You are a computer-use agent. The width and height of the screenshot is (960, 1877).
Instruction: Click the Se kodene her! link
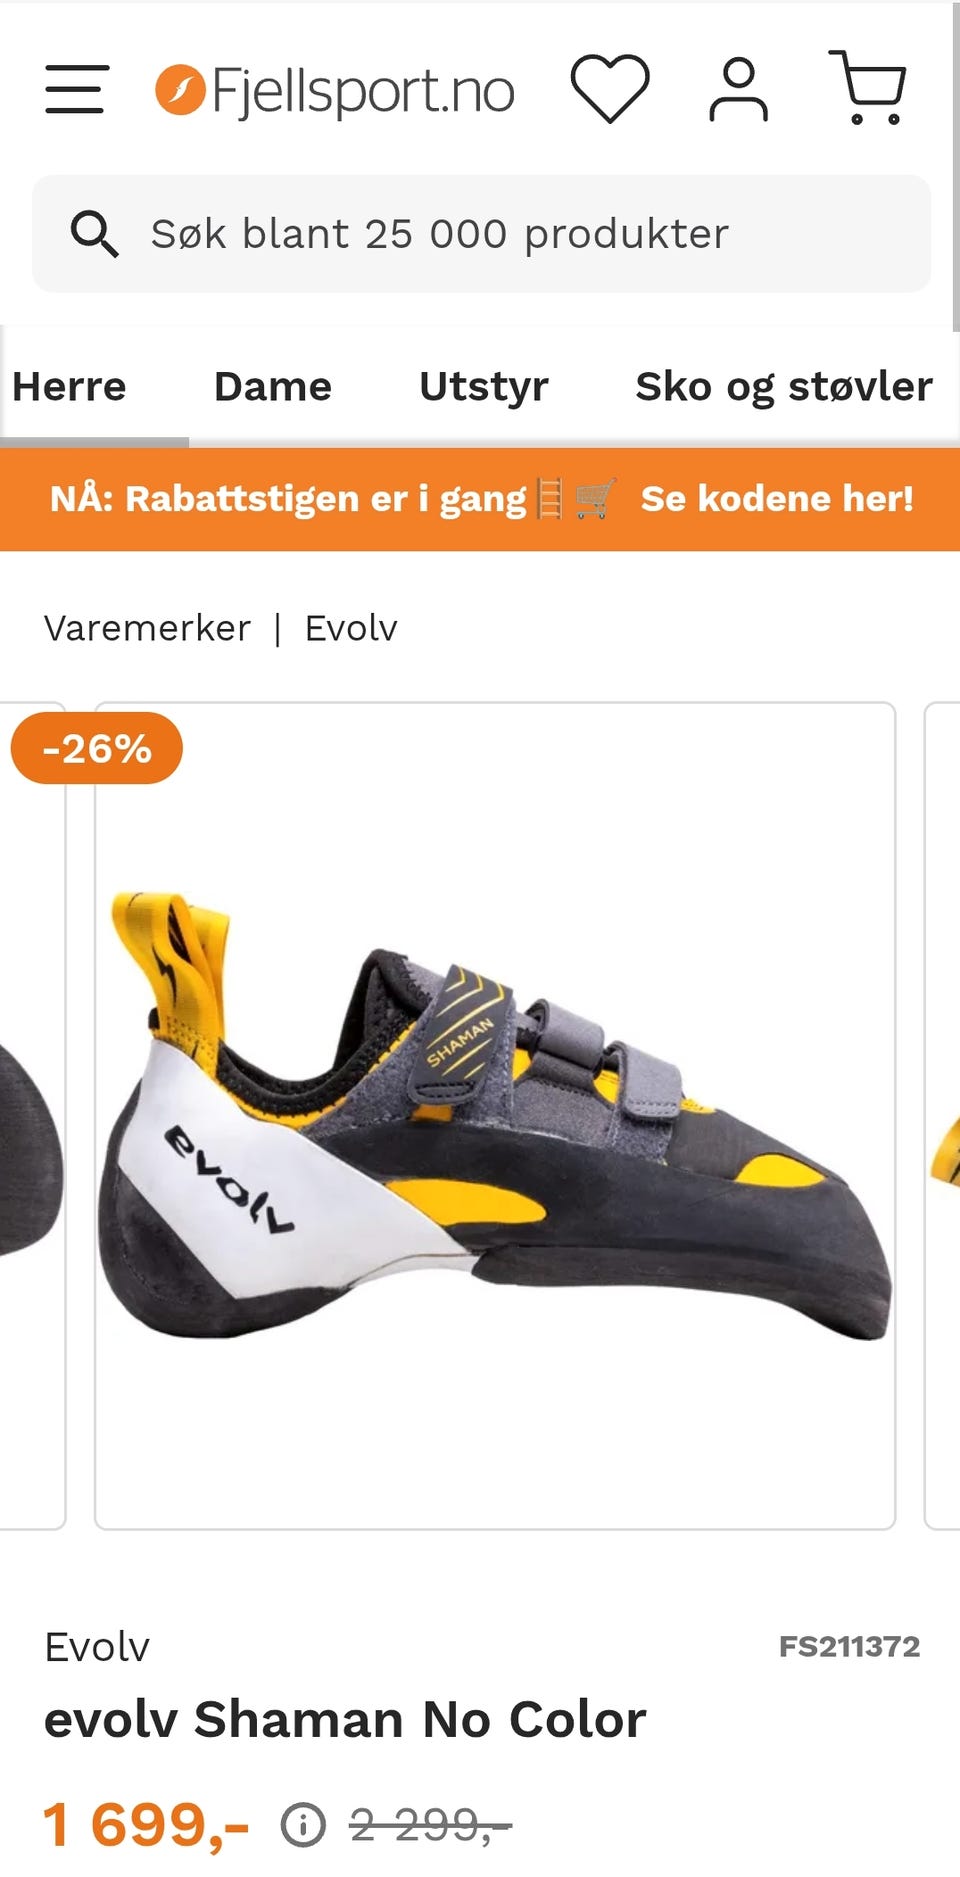[x=777, y=498]
